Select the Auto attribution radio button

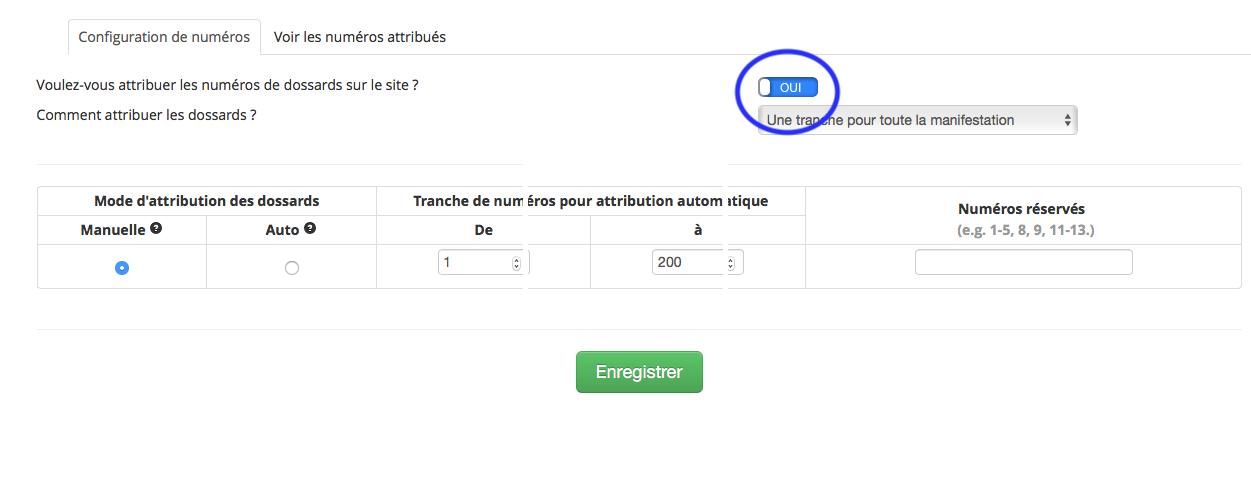(x=292, y=268)
